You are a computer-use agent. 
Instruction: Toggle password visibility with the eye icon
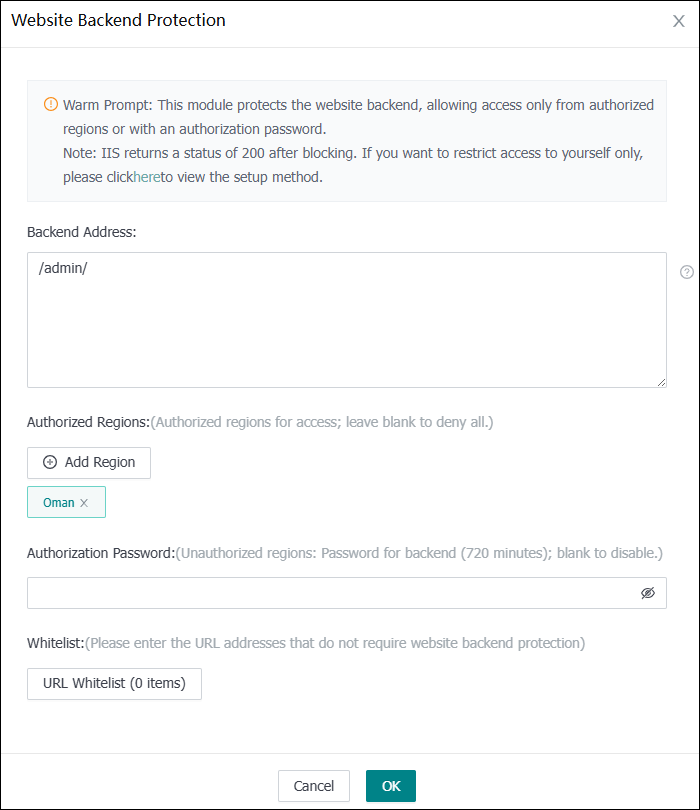point(648,593)
